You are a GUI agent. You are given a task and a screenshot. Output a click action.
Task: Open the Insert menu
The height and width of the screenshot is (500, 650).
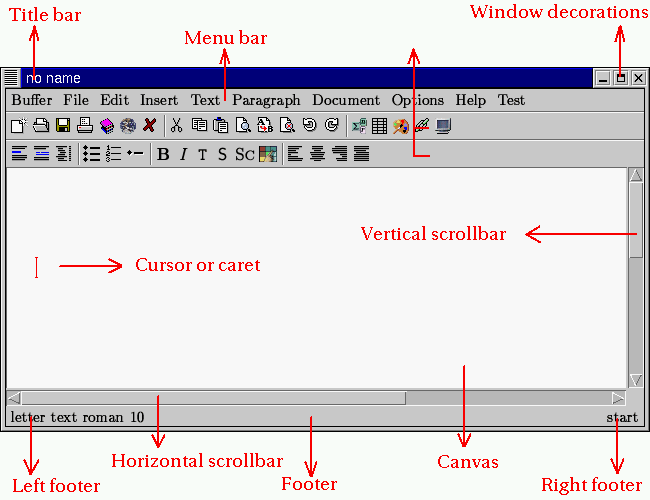click(x=159, y=100)
